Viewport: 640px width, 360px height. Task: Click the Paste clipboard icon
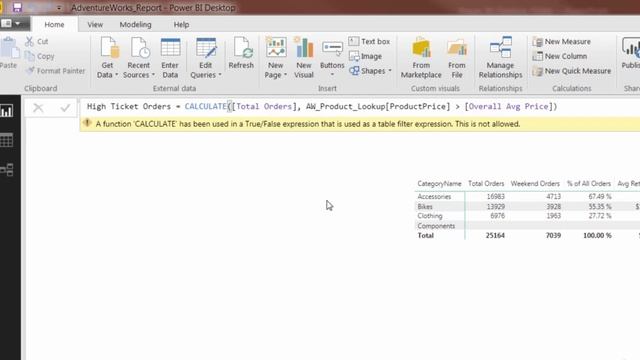(9, 49)
